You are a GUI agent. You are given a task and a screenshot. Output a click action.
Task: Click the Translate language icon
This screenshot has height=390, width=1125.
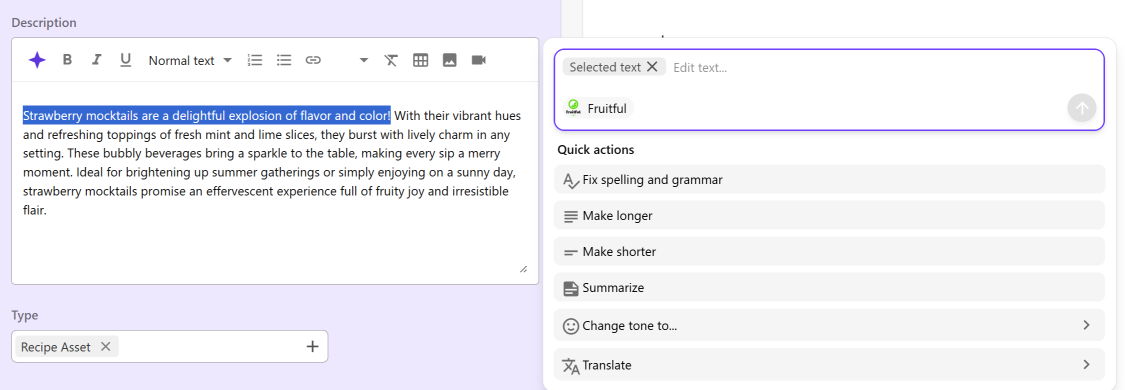571,366
